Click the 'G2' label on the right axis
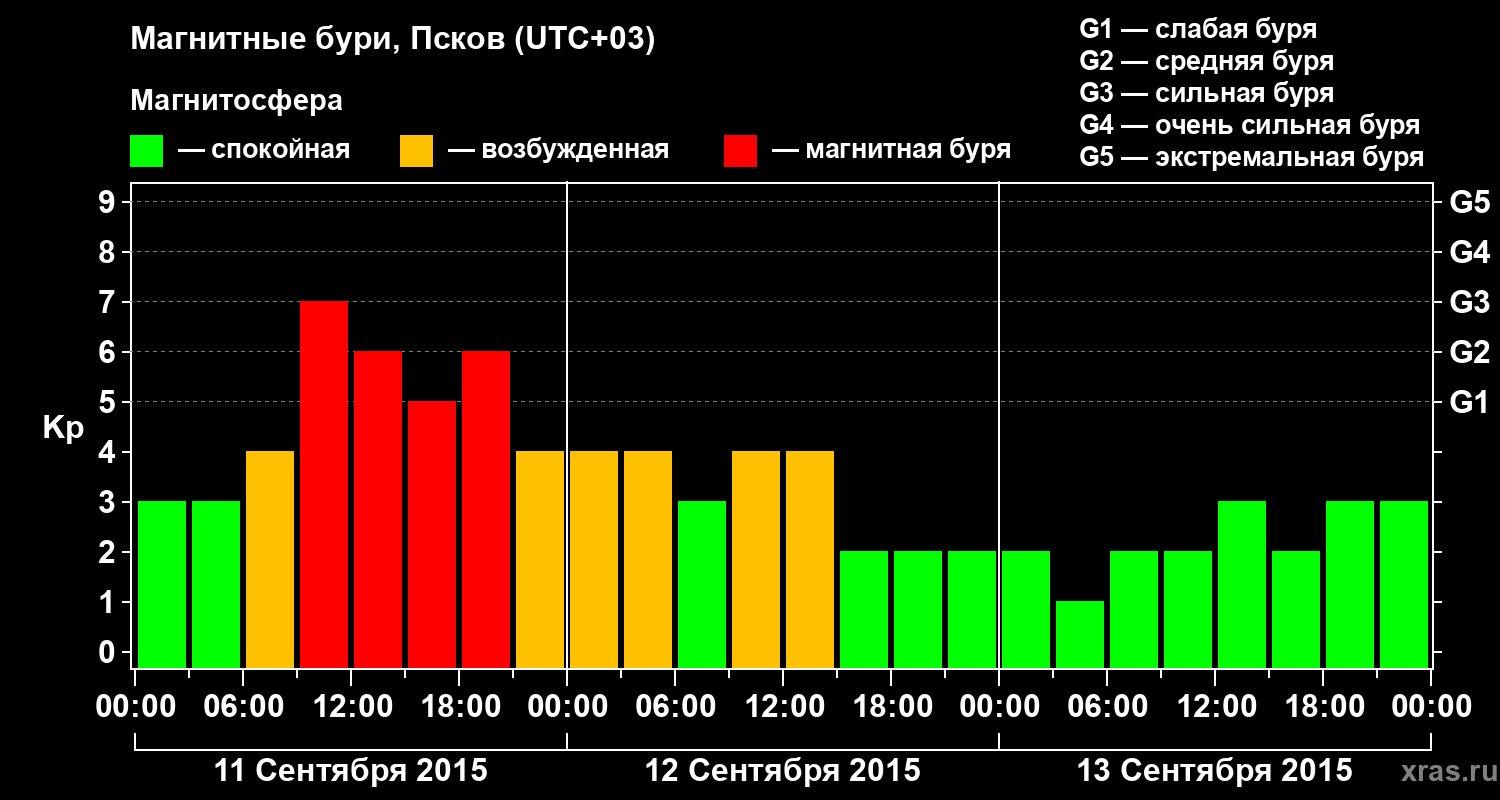Viewport: 1500px width, 800px height. (x=1470, y=352)
